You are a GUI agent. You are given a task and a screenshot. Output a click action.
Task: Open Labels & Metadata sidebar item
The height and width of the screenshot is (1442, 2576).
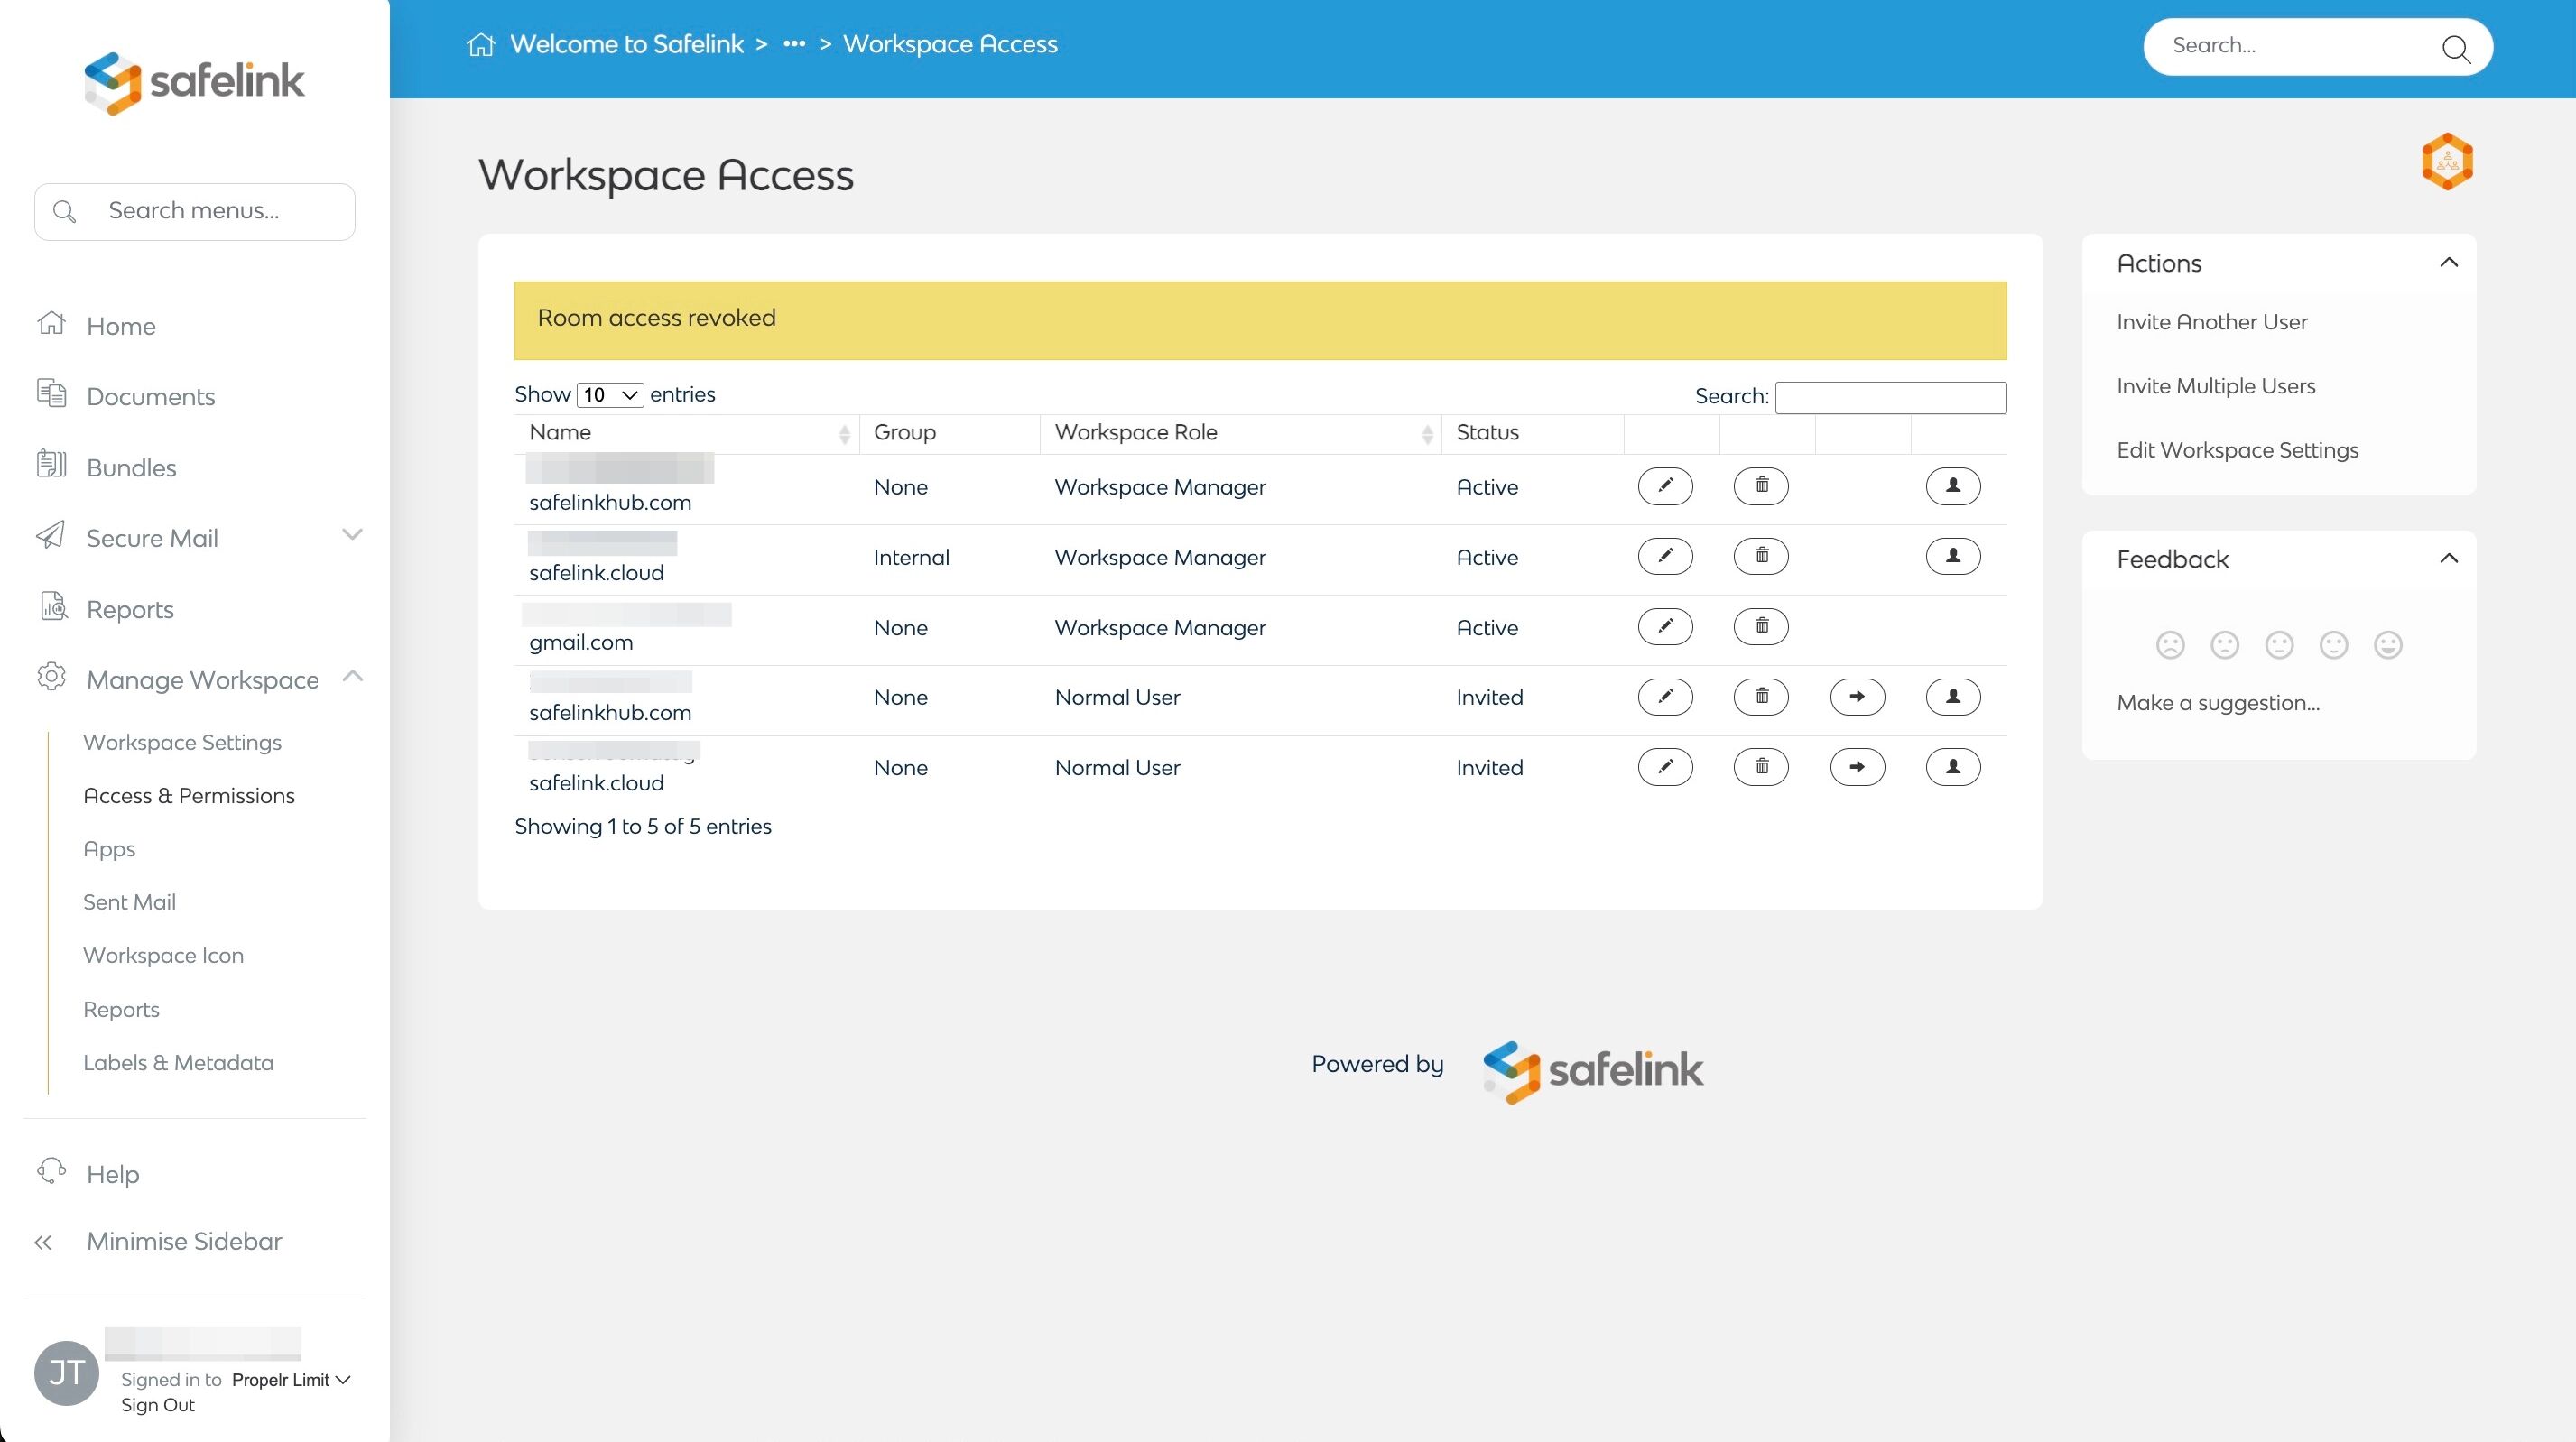178,1062
